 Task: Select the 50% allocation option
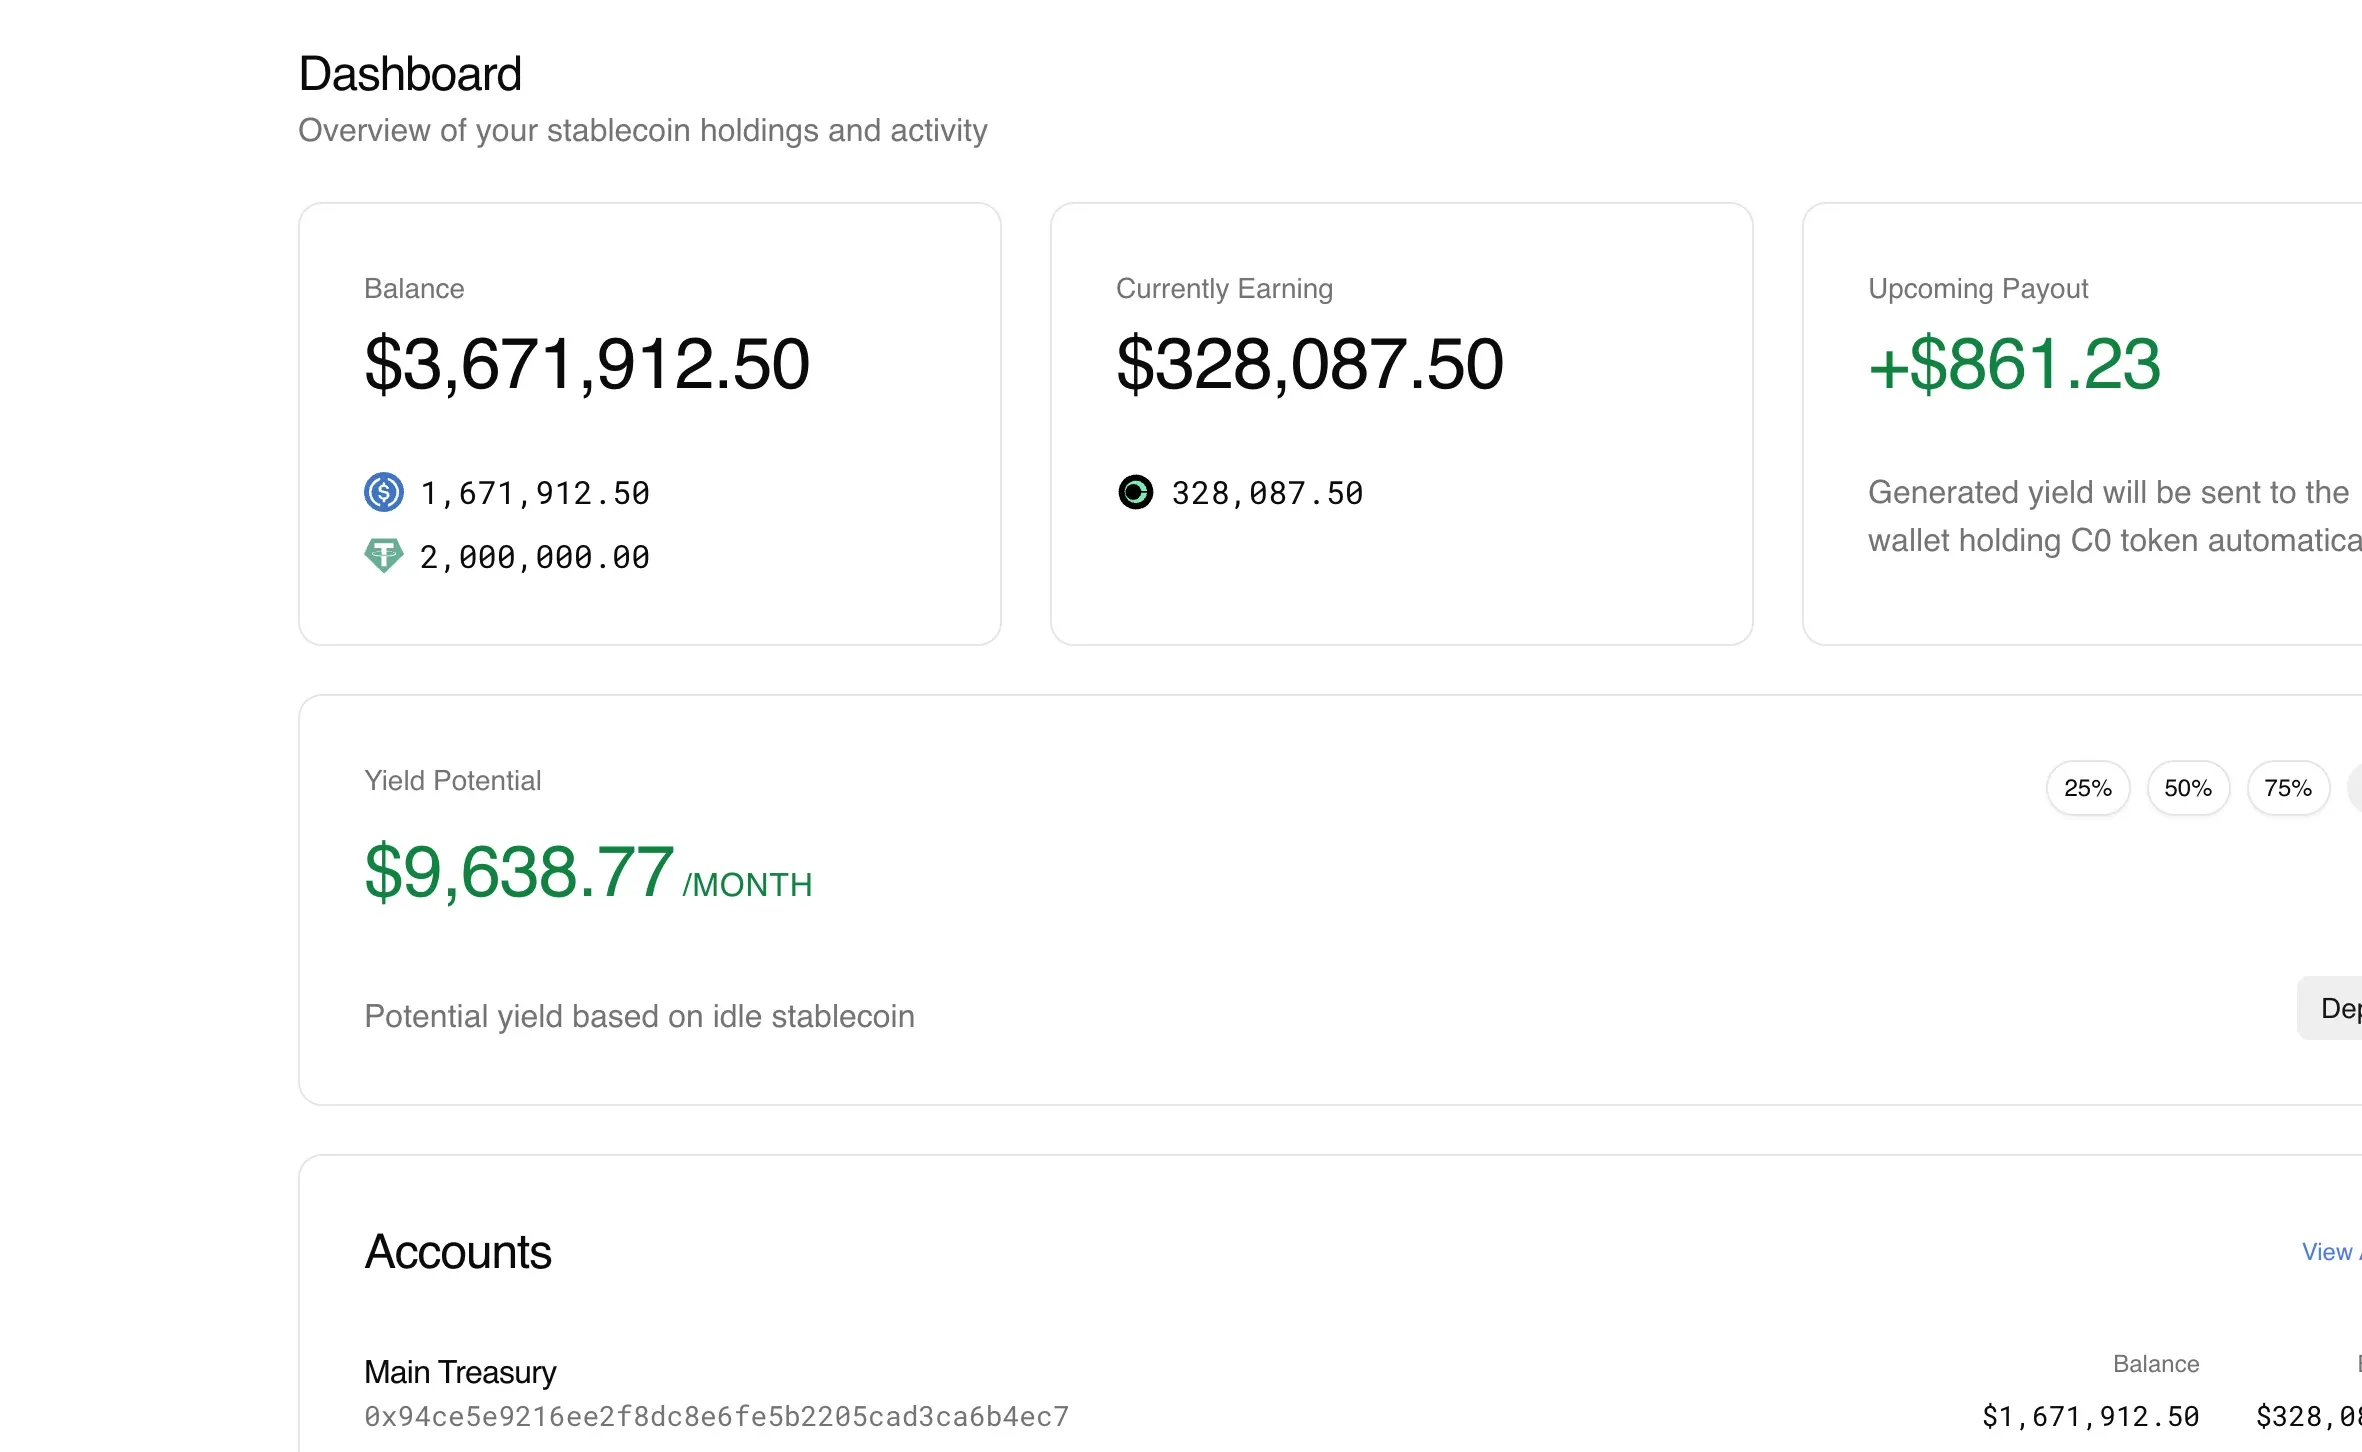coord(2188,788)
